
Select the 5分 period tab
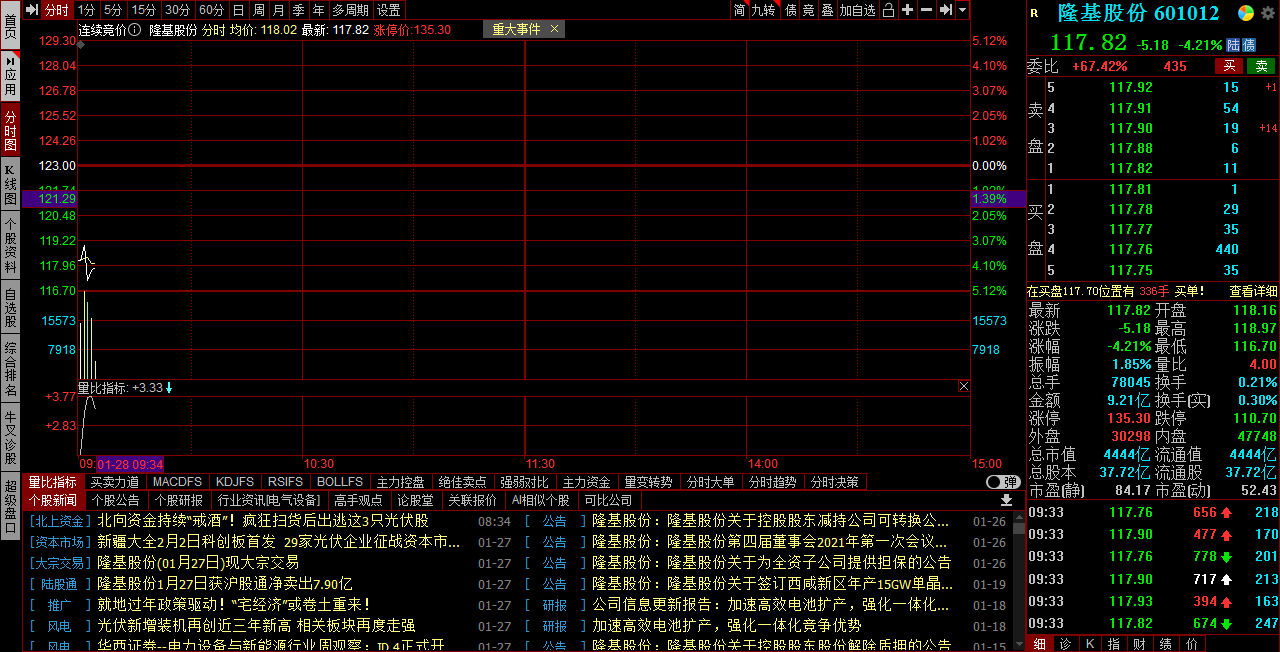point(113,10)
